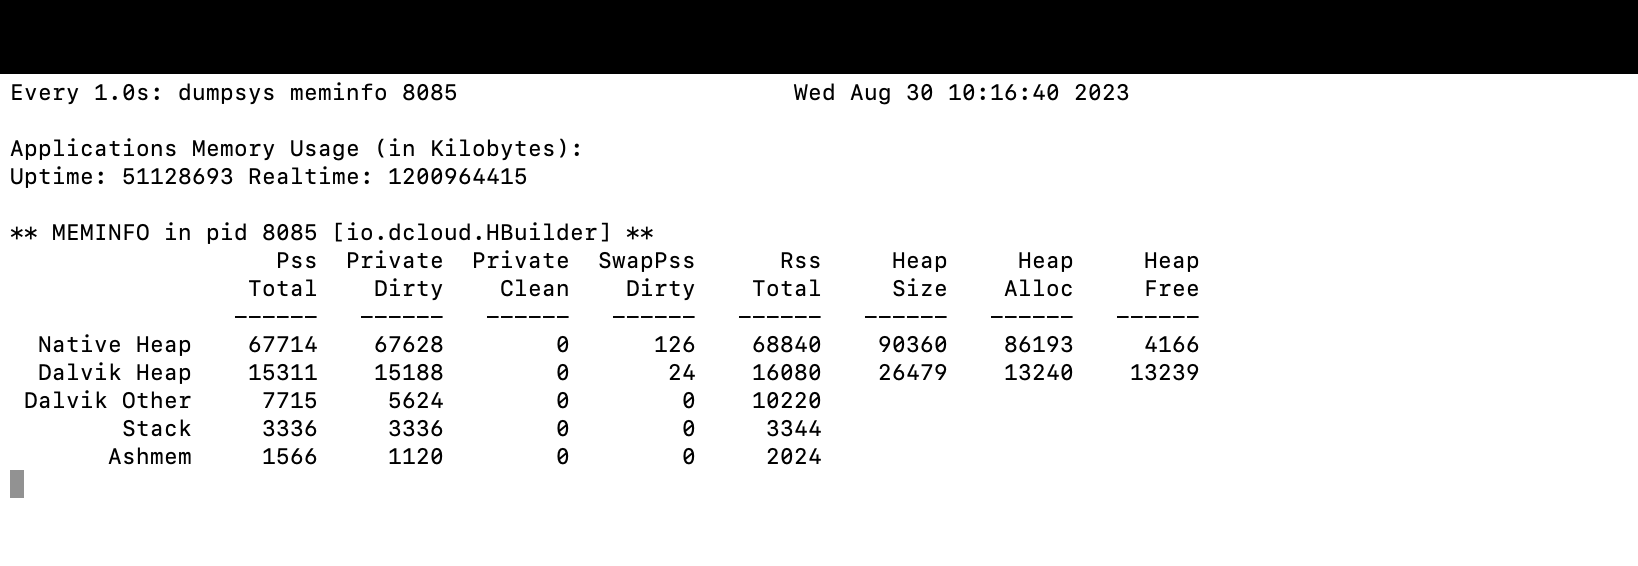Click Heap Free value 4166
Image resolution: width=1638 pixels, height=566 pixels.
[x=1171, y=345]
